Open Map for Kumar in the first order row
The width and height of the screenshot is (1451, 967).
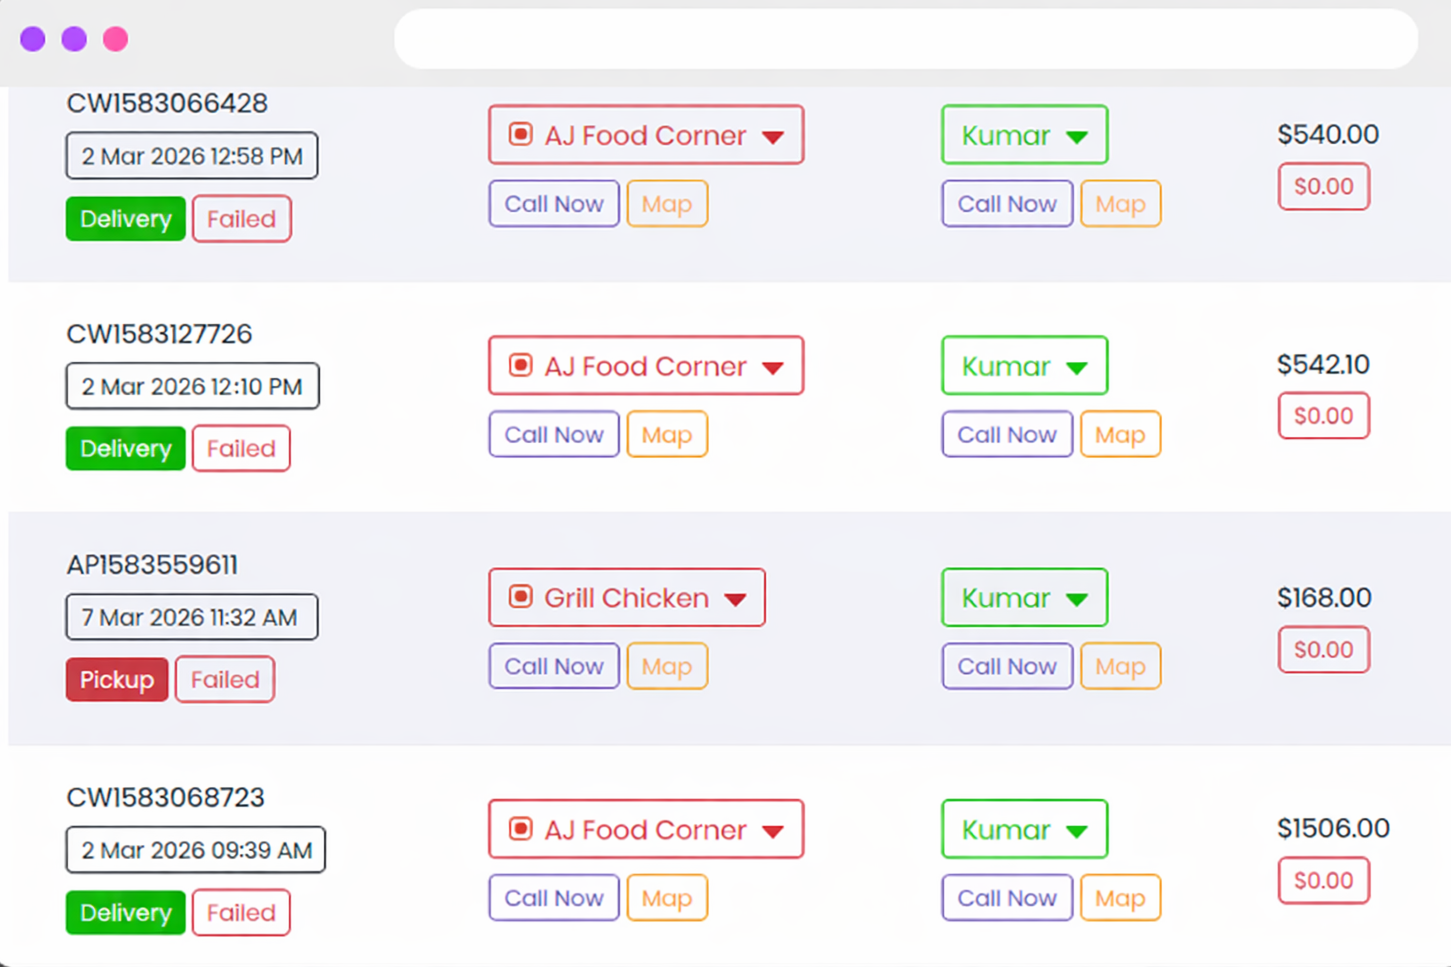pos(1120,203)
